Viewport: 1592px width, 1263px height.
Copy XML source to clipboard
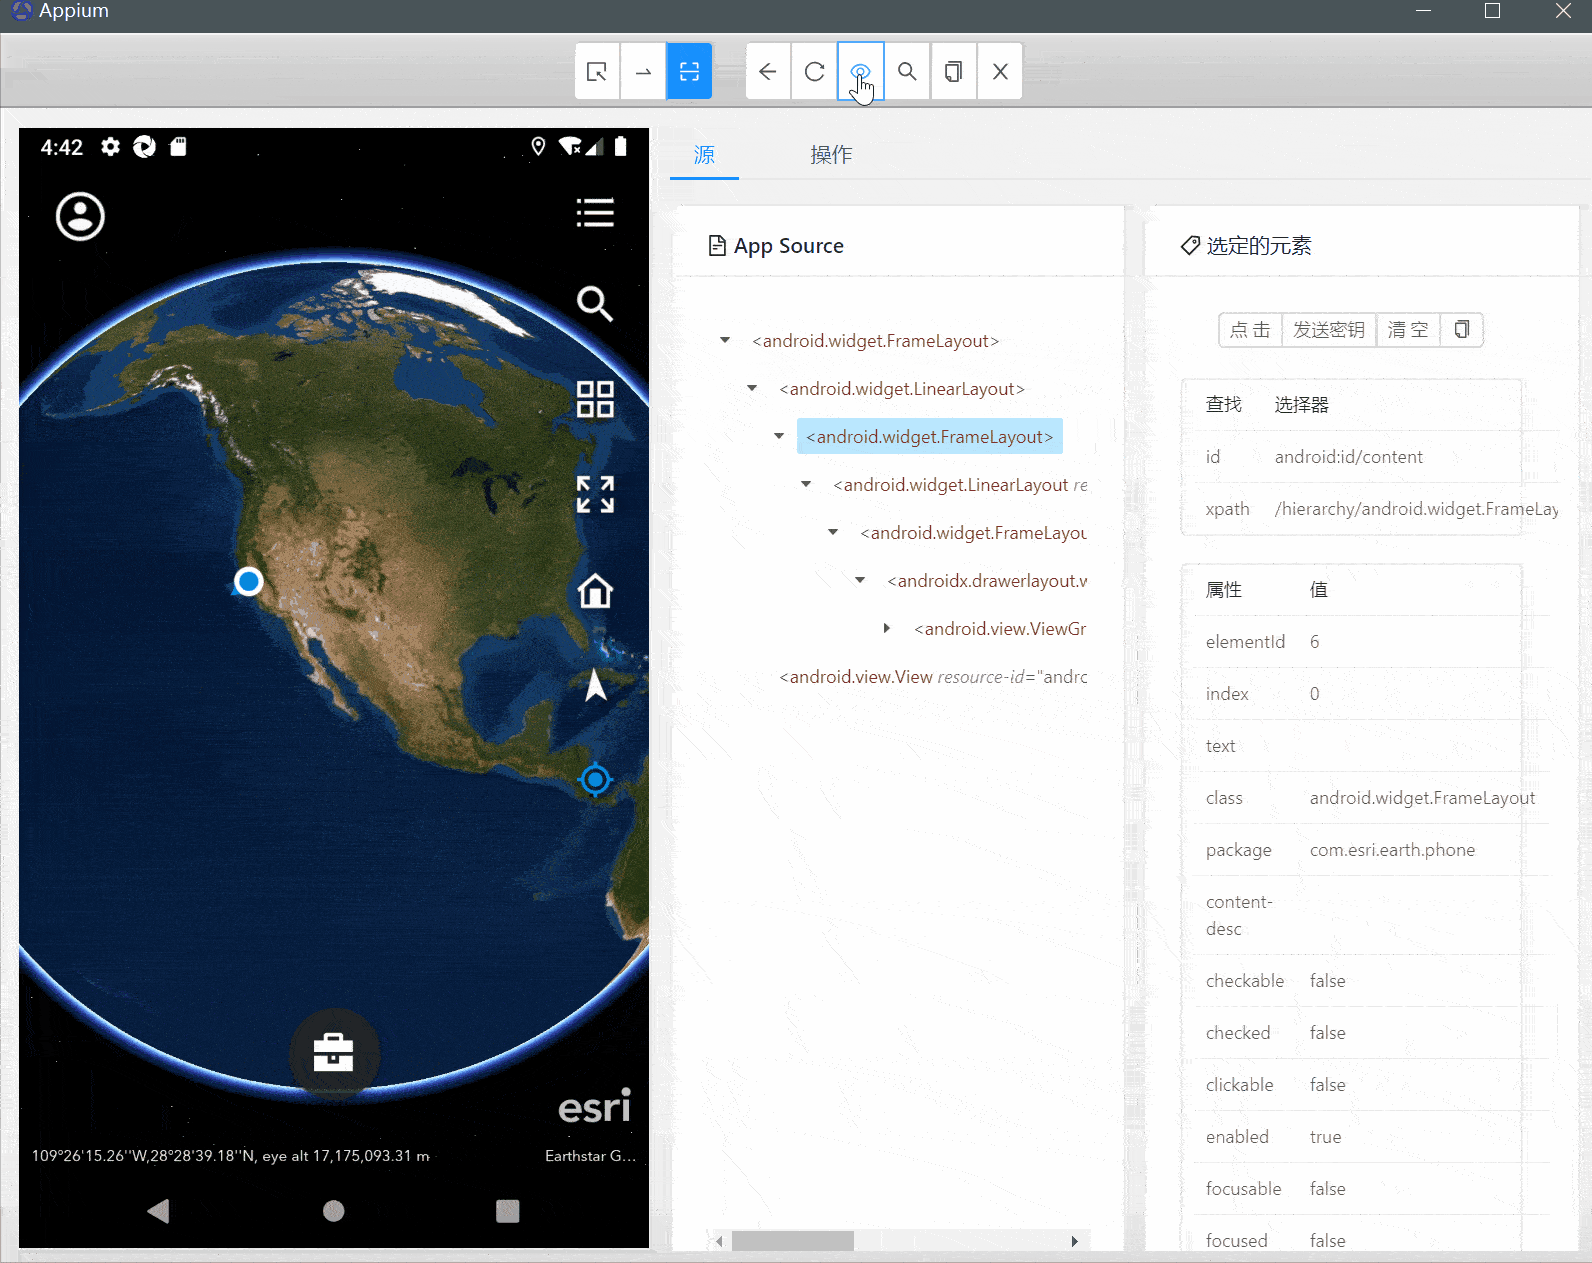(953, 71)
